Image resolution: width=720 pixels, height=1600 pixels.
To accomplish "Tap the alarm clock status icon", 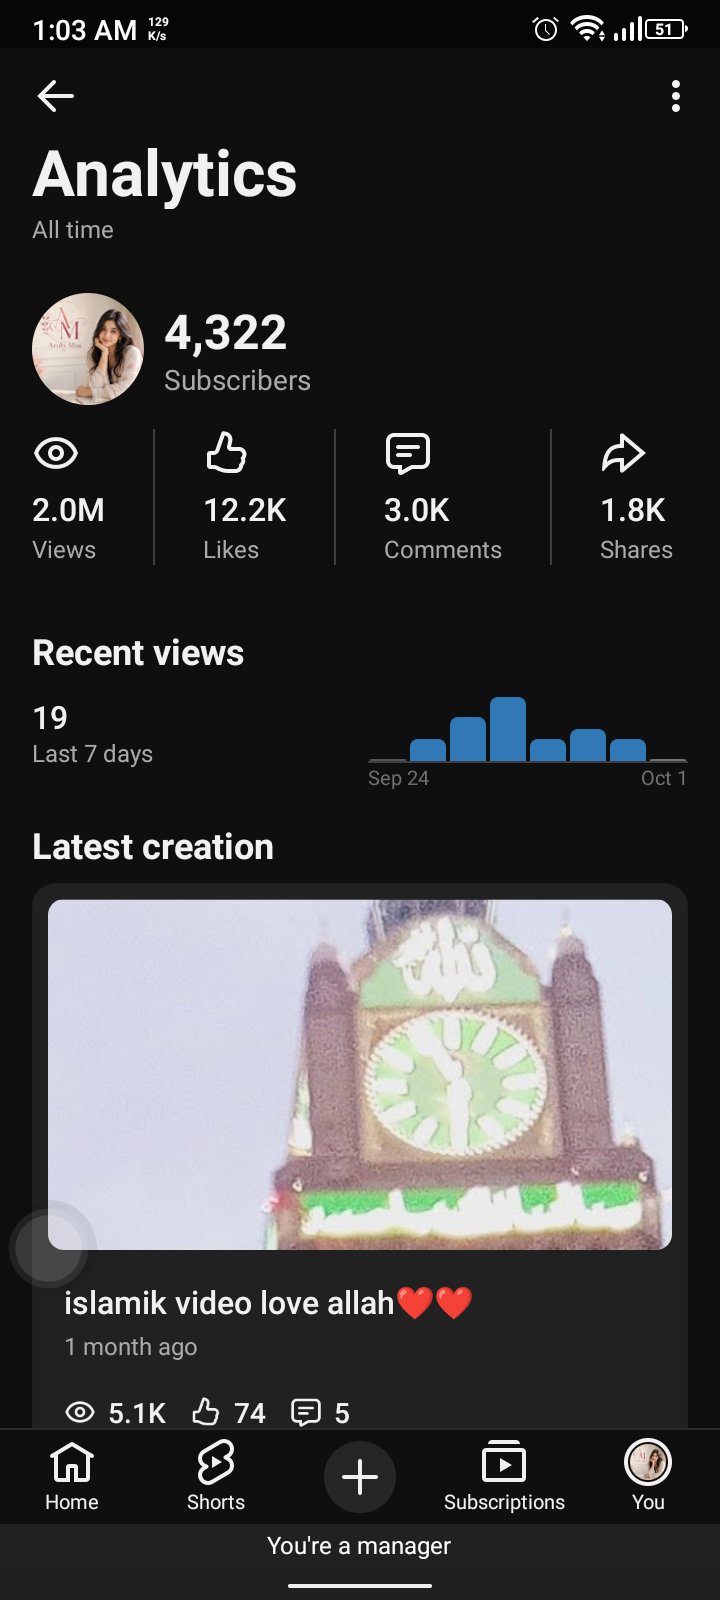I will point(545,30).
